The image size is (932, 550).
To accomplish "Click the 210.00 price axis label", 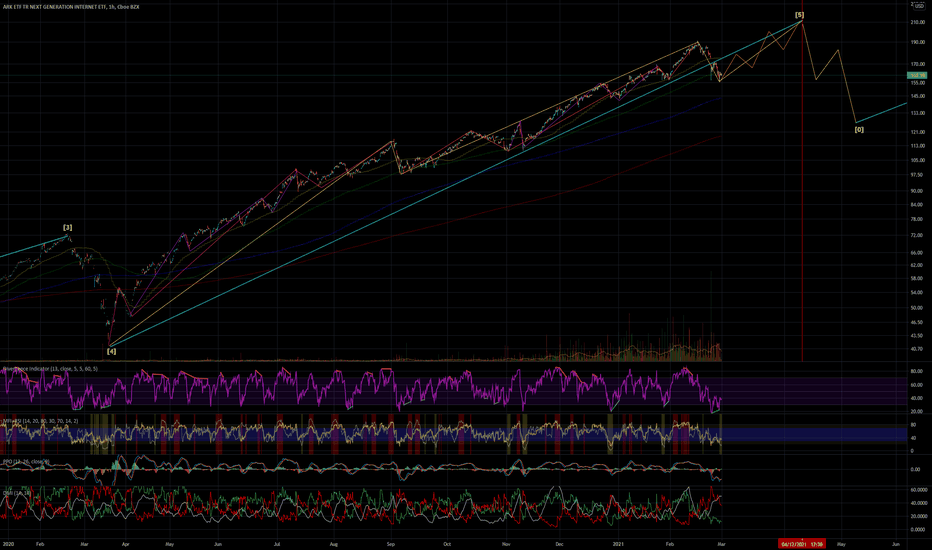I will click(918, 23).
